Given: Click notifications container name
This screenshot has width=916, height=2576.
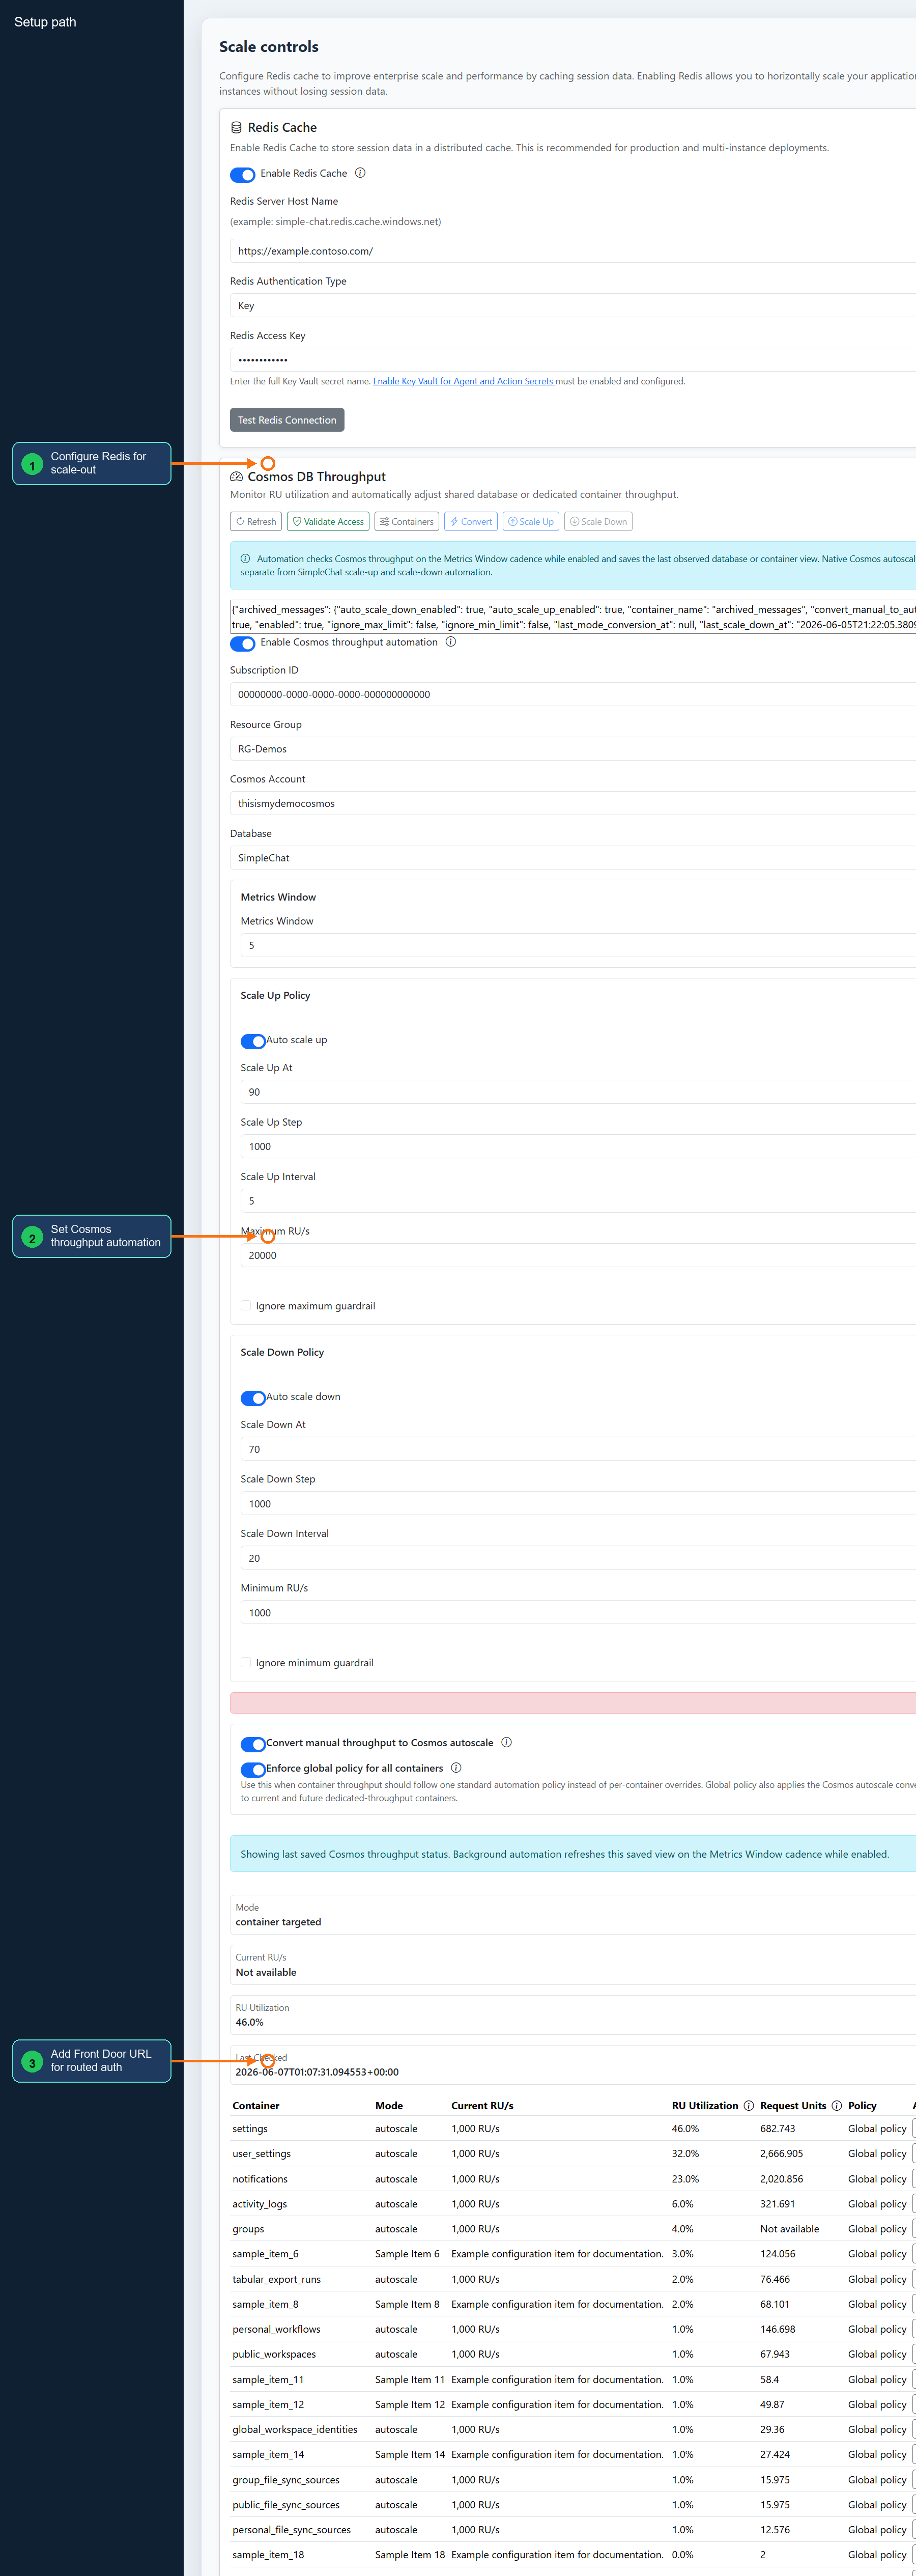Looking at the screenshot, I should pos(260,2179).
